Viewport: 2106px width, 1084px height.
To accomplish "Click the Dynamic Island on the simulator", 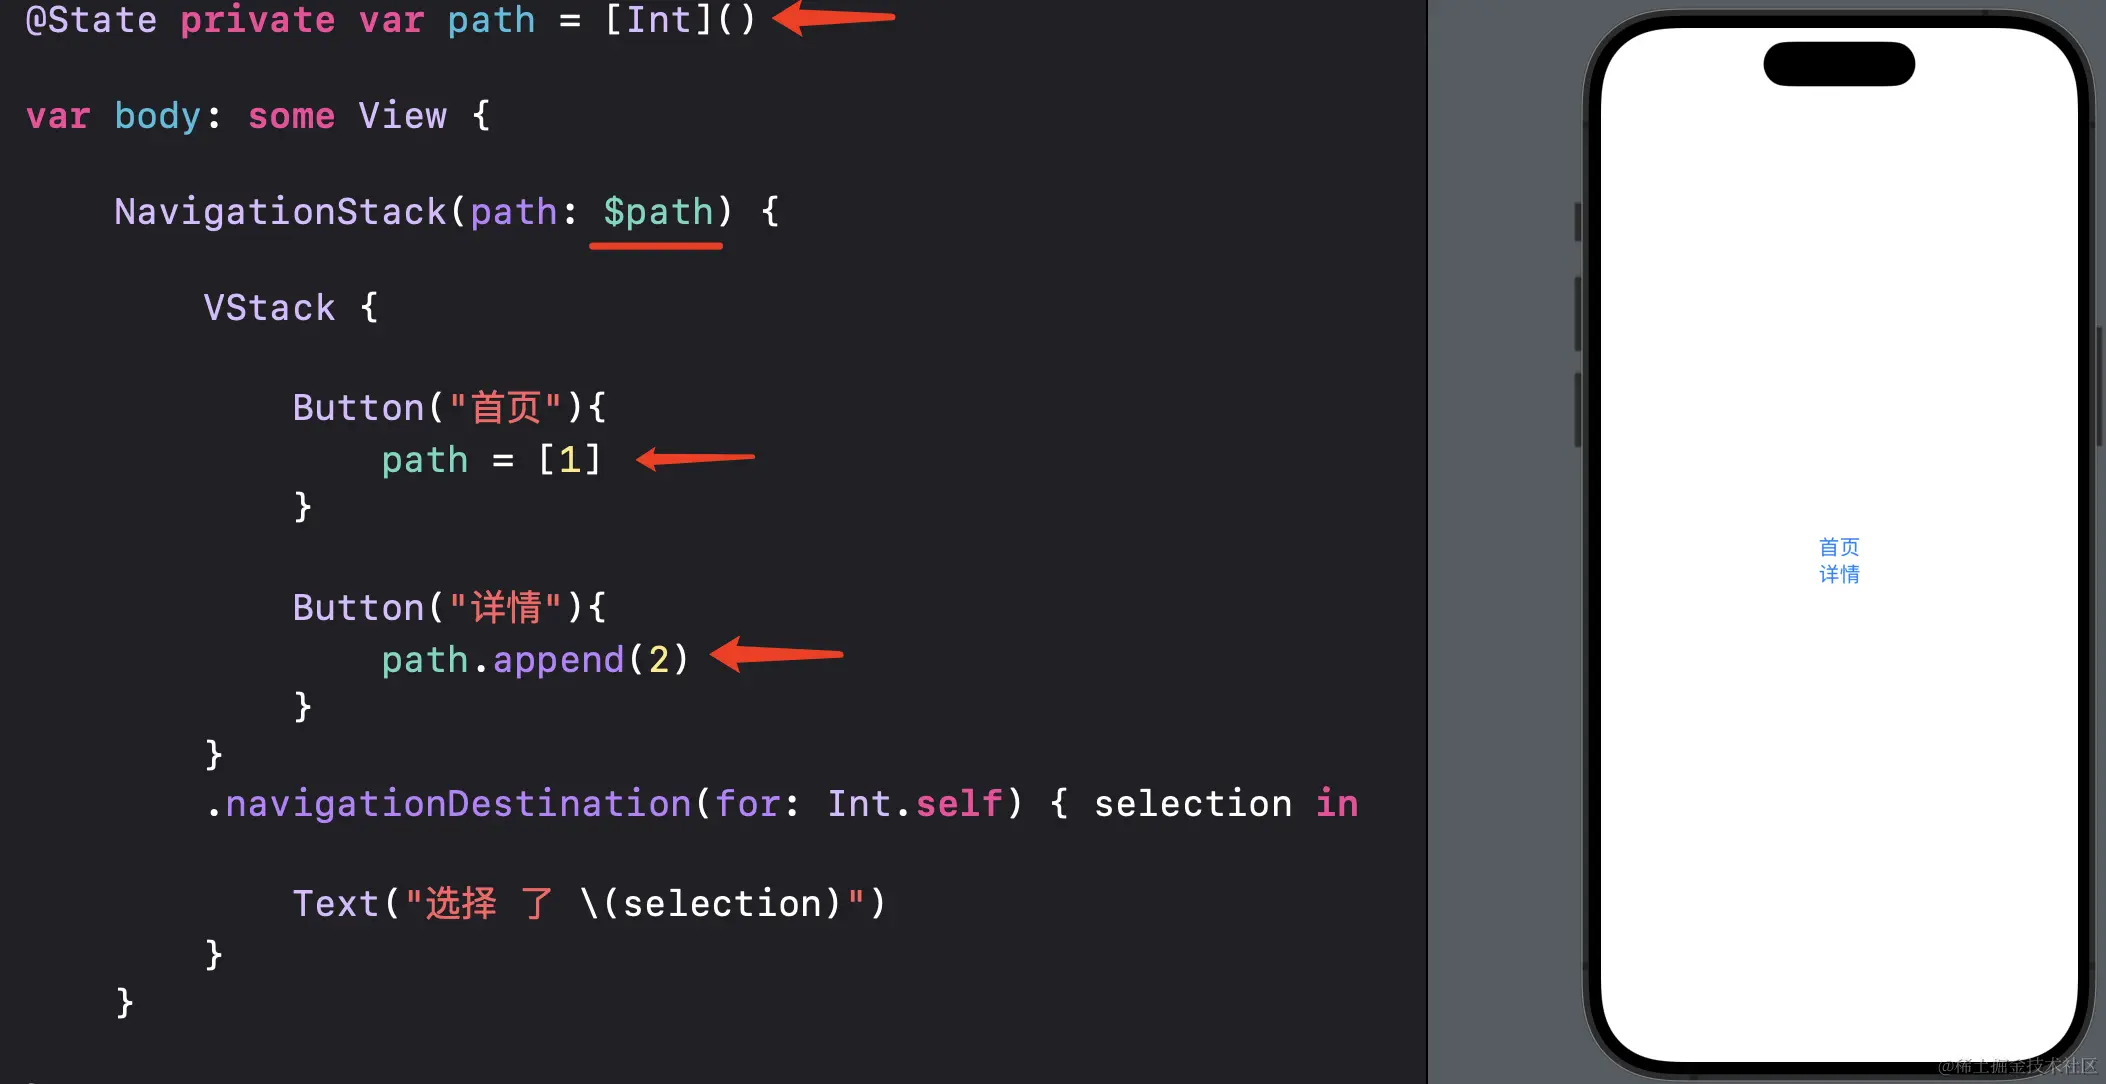I will (1838, 64).
